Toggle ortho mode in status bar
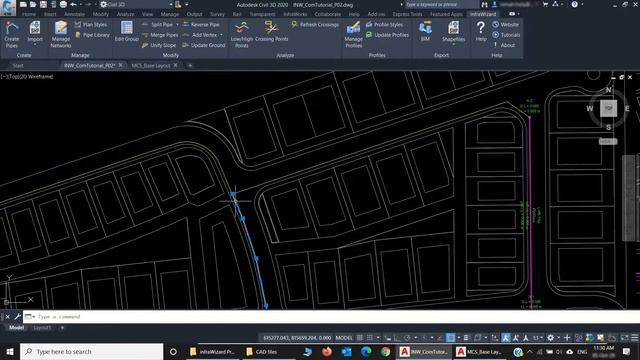 (x=397, y=338)
